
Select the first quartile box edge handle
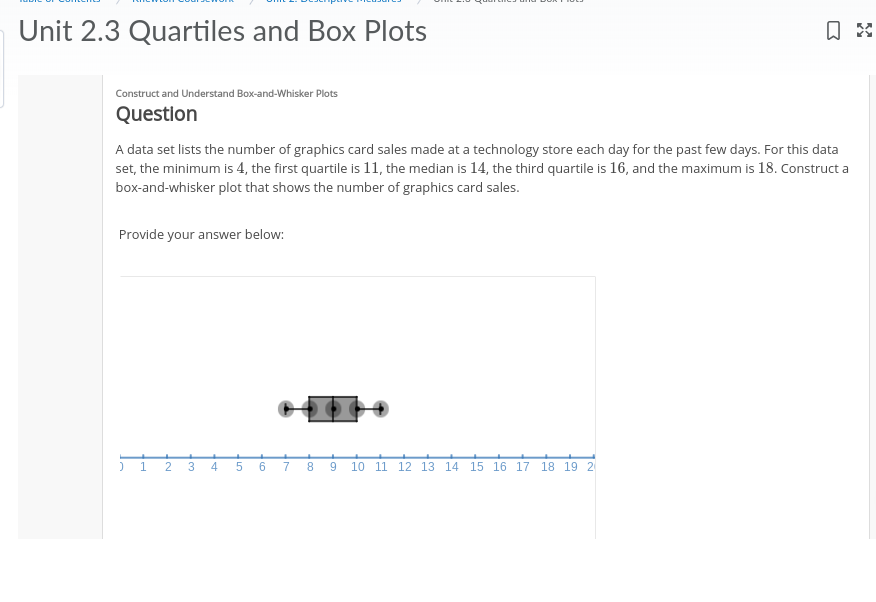click(x=310, y=409)
